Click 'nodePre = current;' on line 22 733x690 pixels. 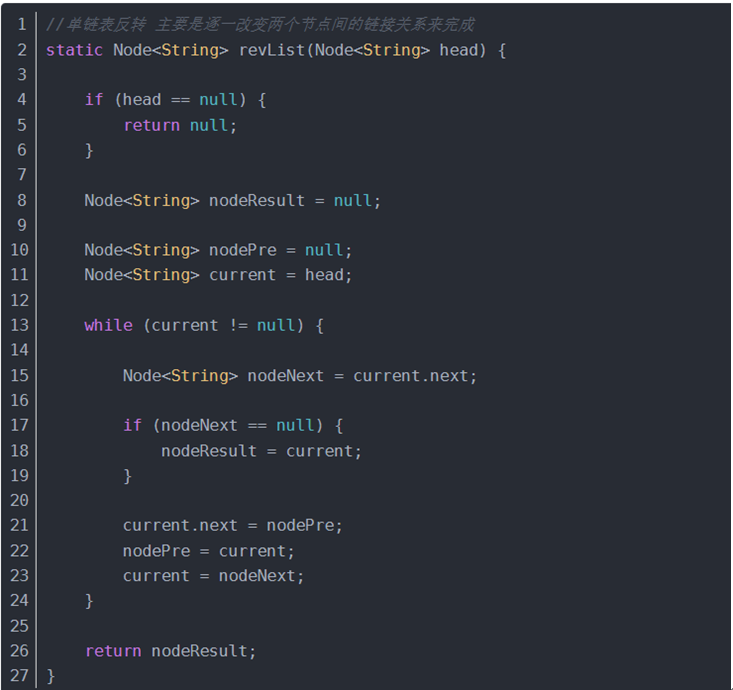coord(208,551)
